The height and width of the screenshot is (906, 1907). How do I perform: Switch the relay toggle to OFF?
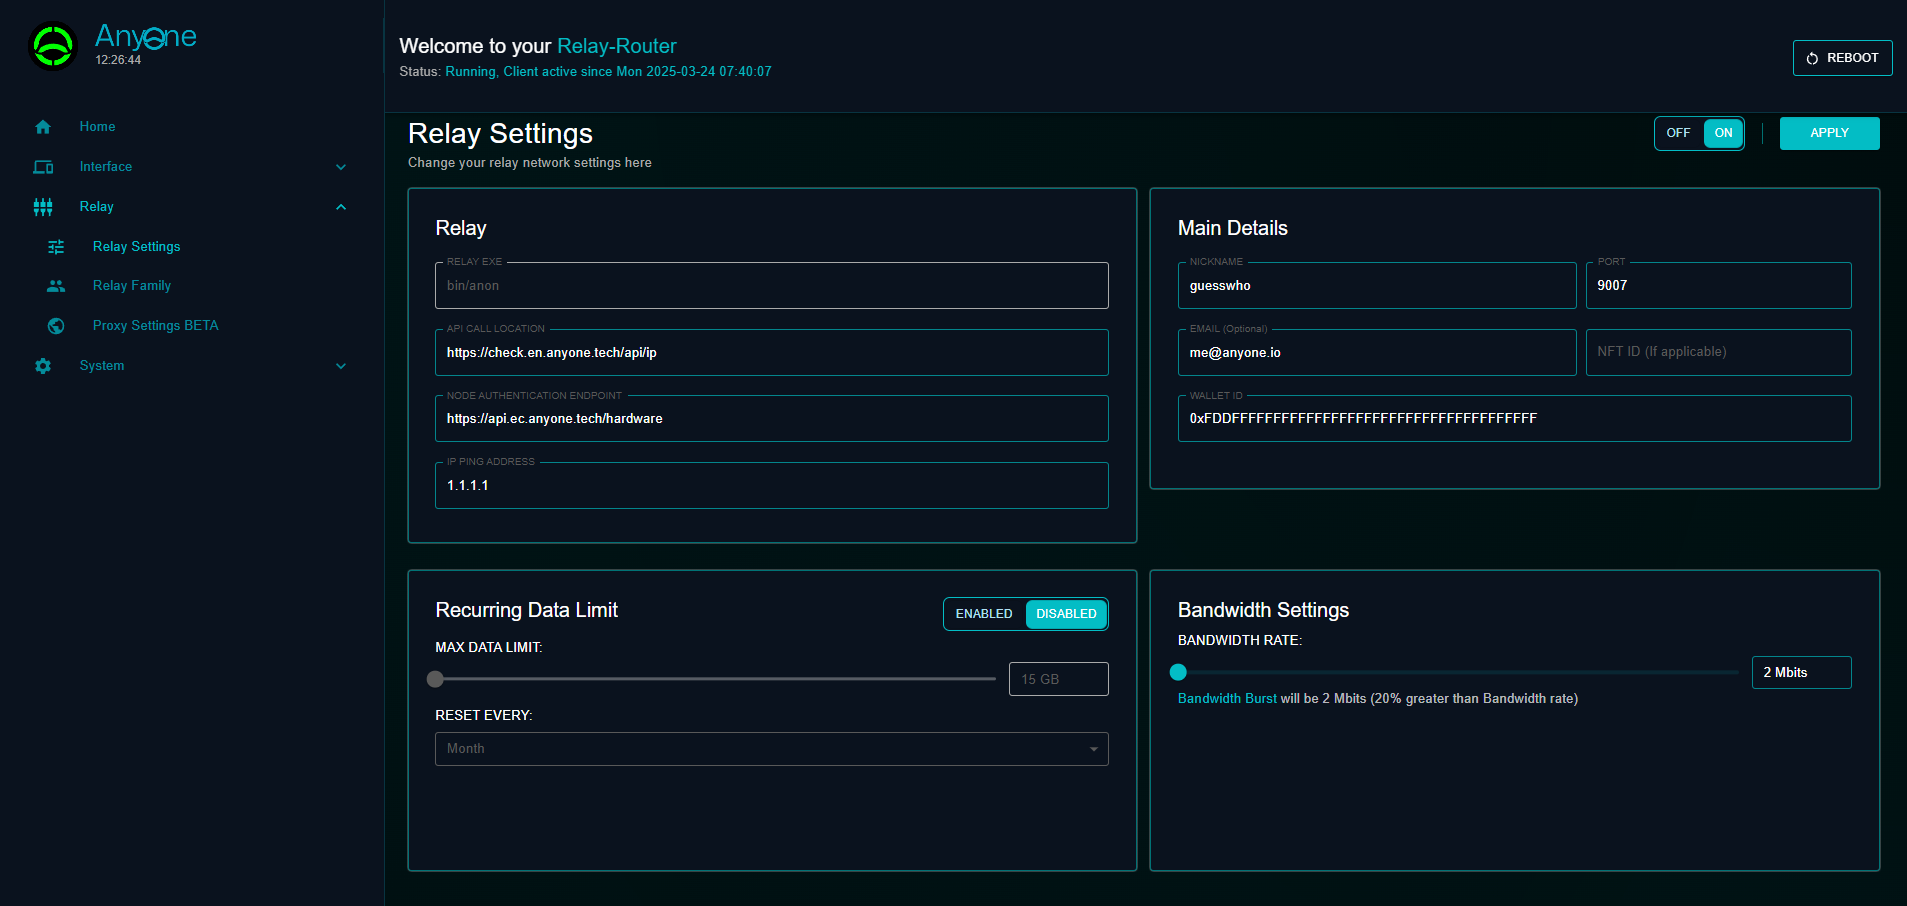tap(1678, 133)
